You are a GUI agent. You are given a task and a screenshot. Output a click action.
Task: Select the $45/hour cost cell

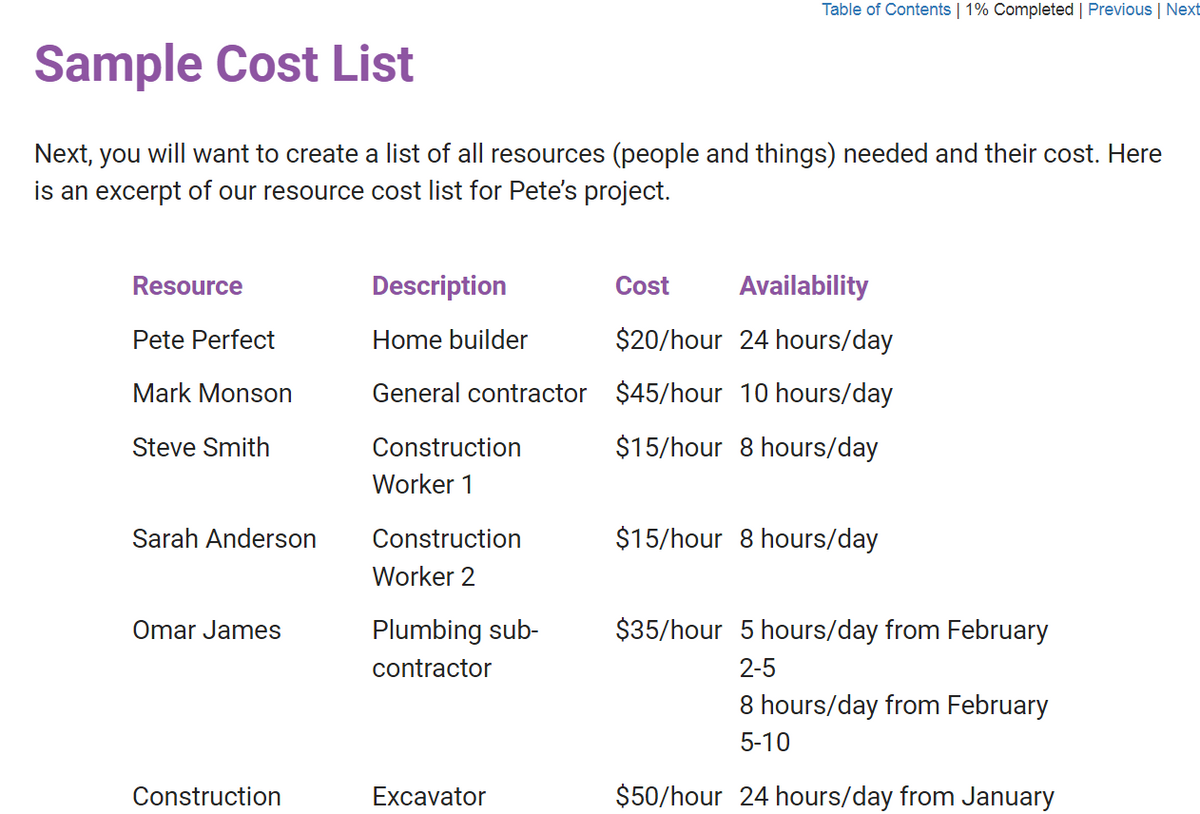tap(668, 394)
